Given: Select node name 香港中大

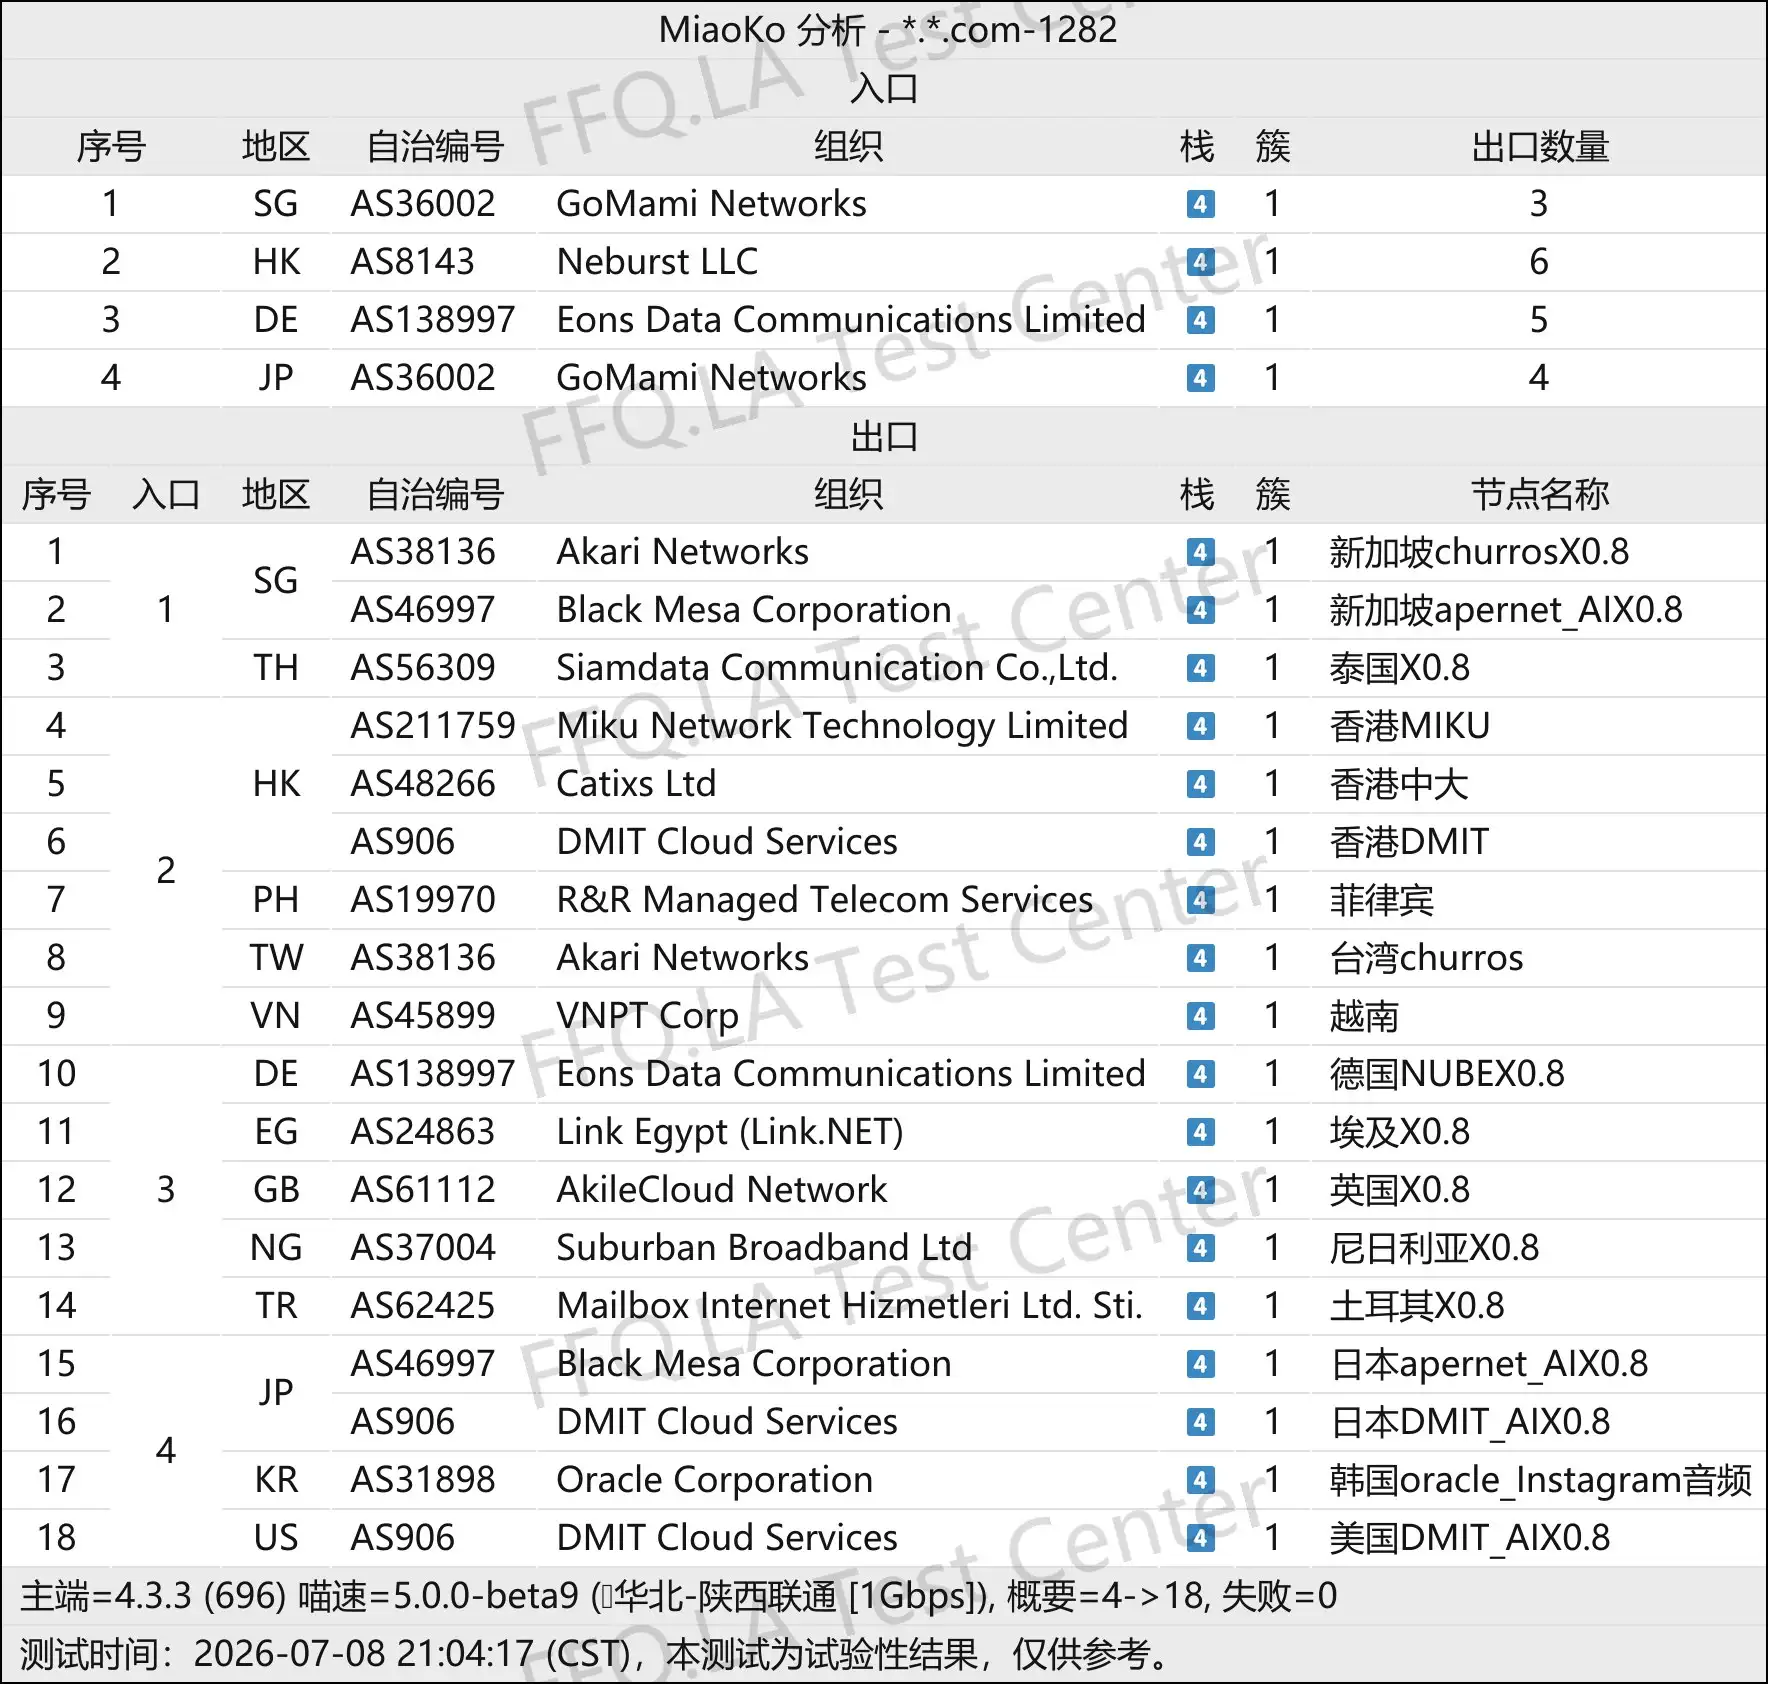Looking at the screenshot, I should tap(1398, 784).
